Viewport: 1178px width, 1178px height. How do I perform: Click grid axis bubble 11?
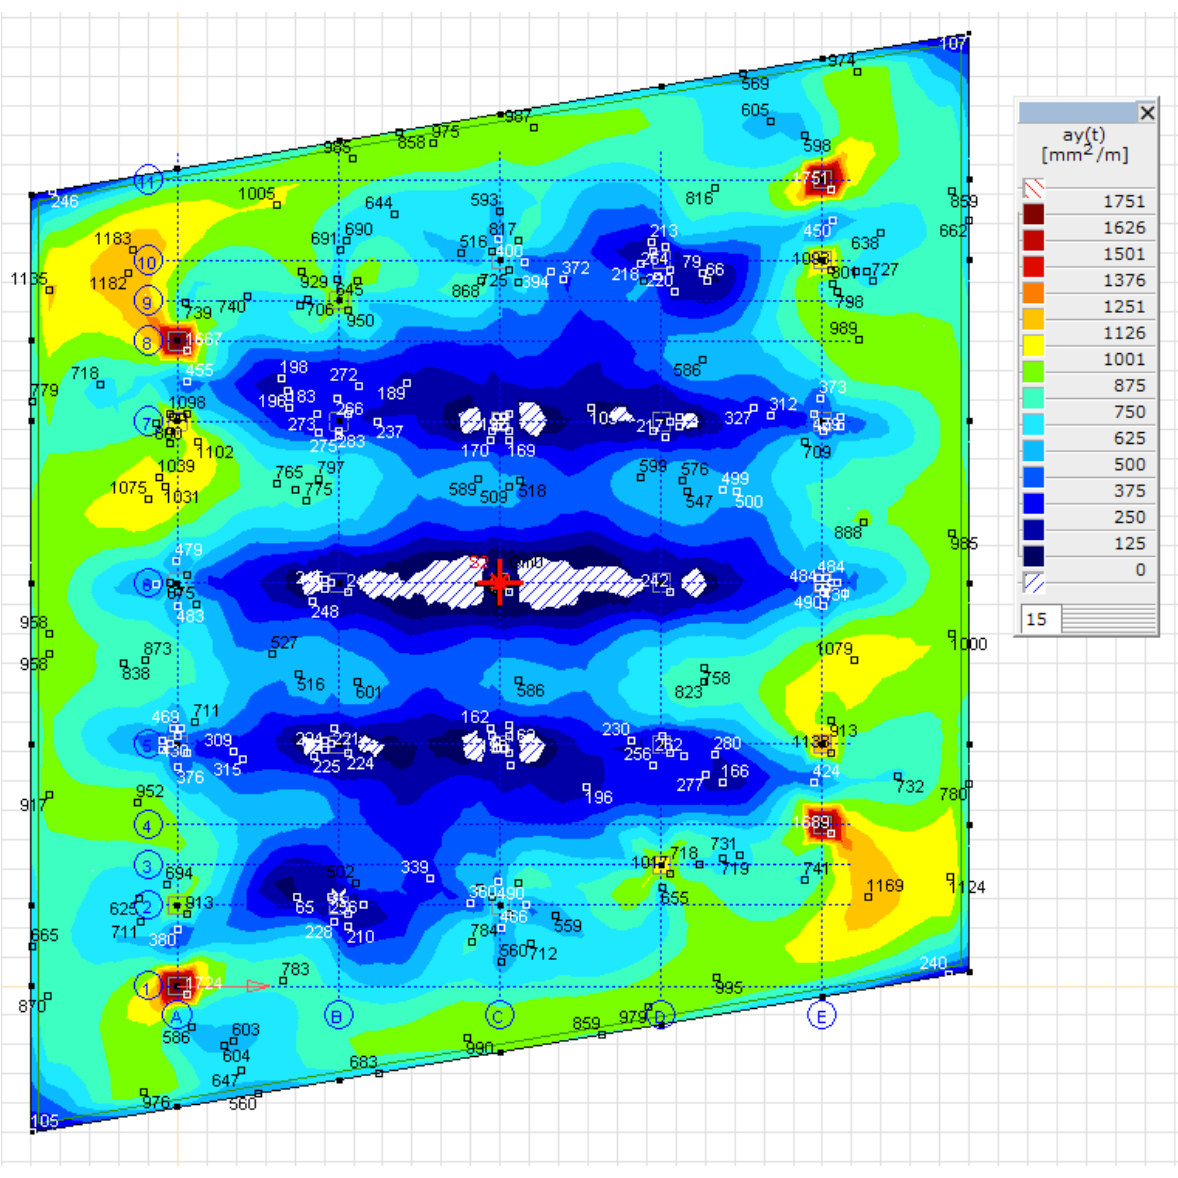tap(148, 181)
